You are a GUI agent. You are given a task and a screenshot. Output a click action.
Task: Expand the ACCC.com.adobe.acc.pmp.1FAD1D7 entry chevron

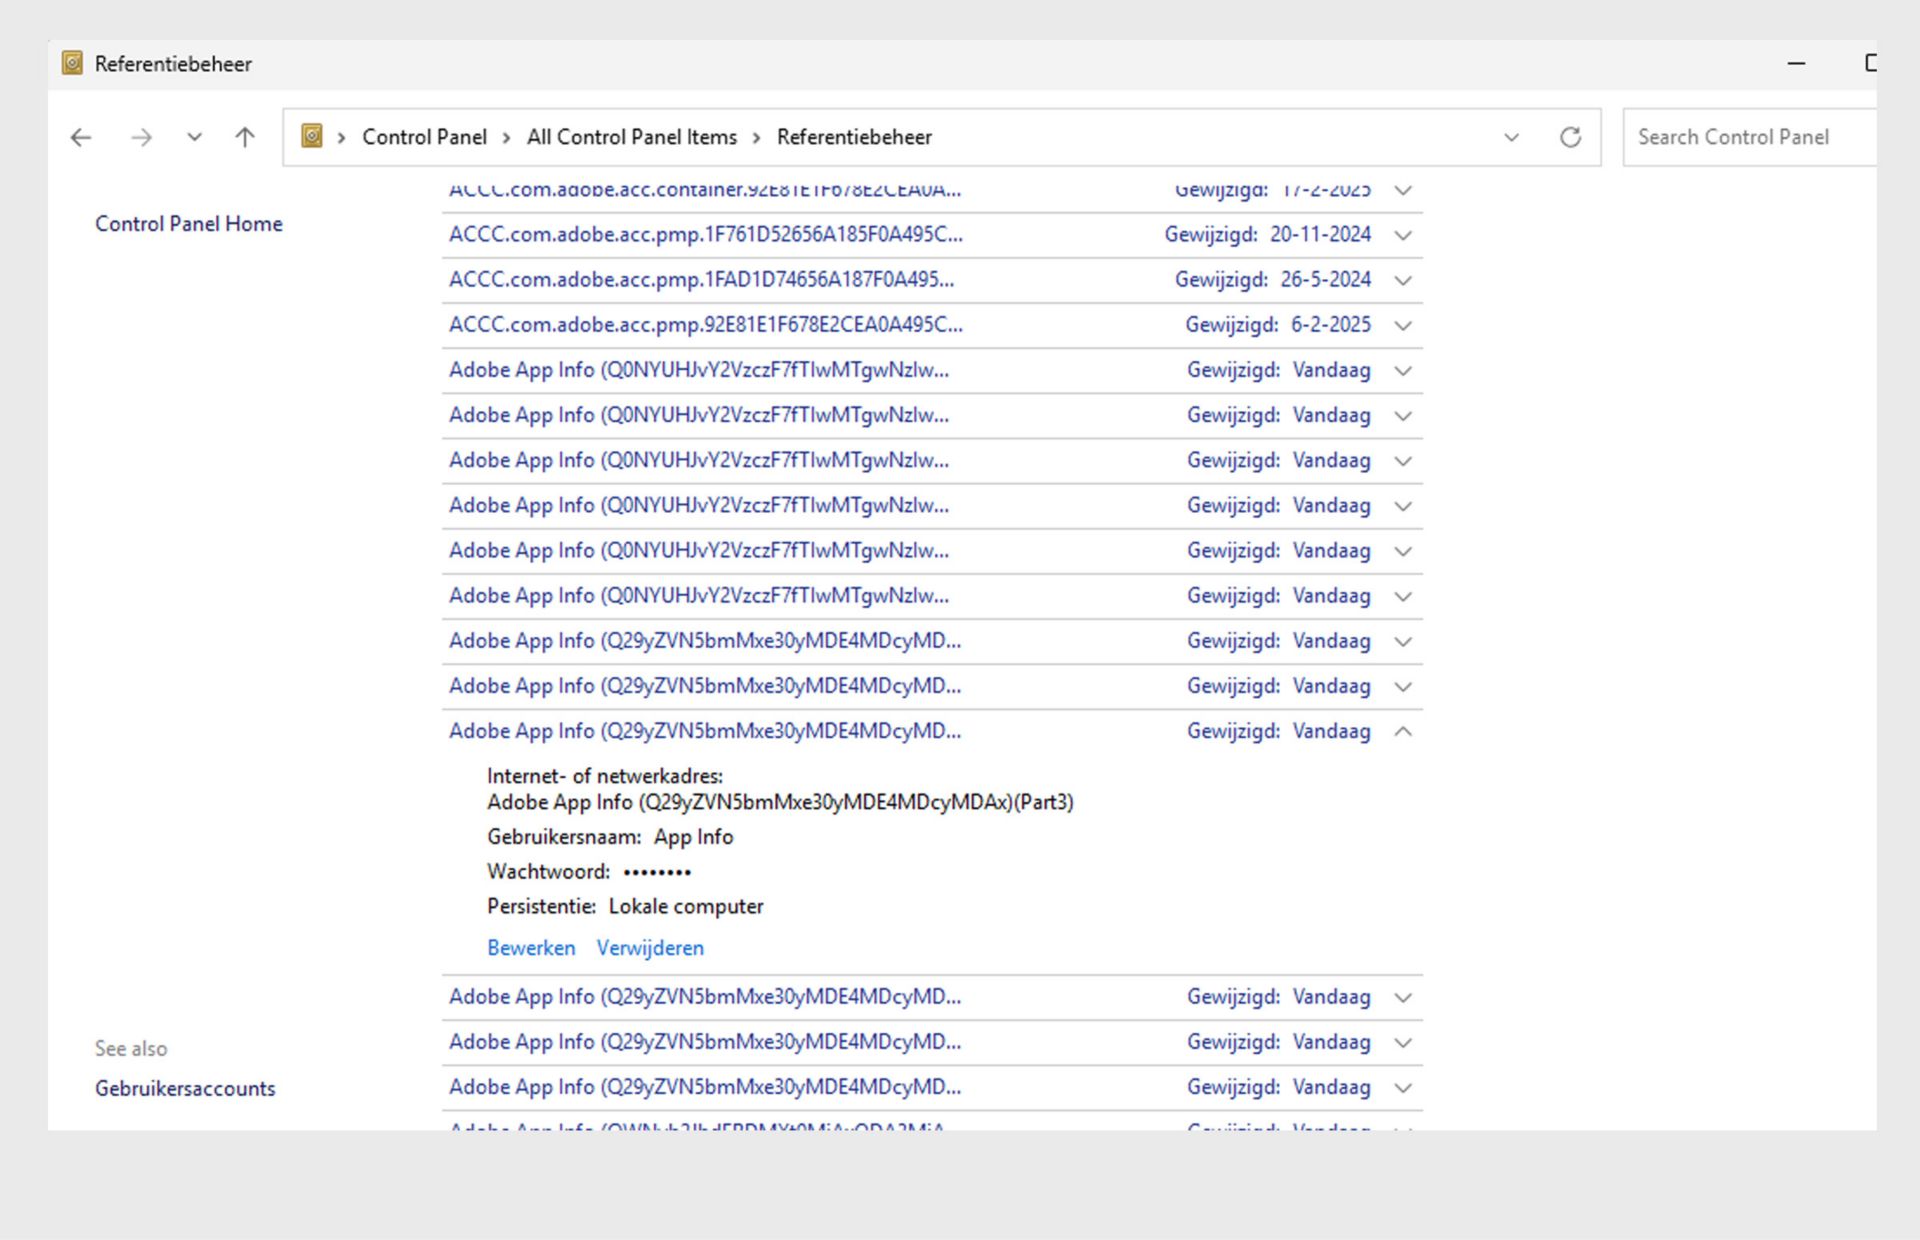tap(1403, 280)
